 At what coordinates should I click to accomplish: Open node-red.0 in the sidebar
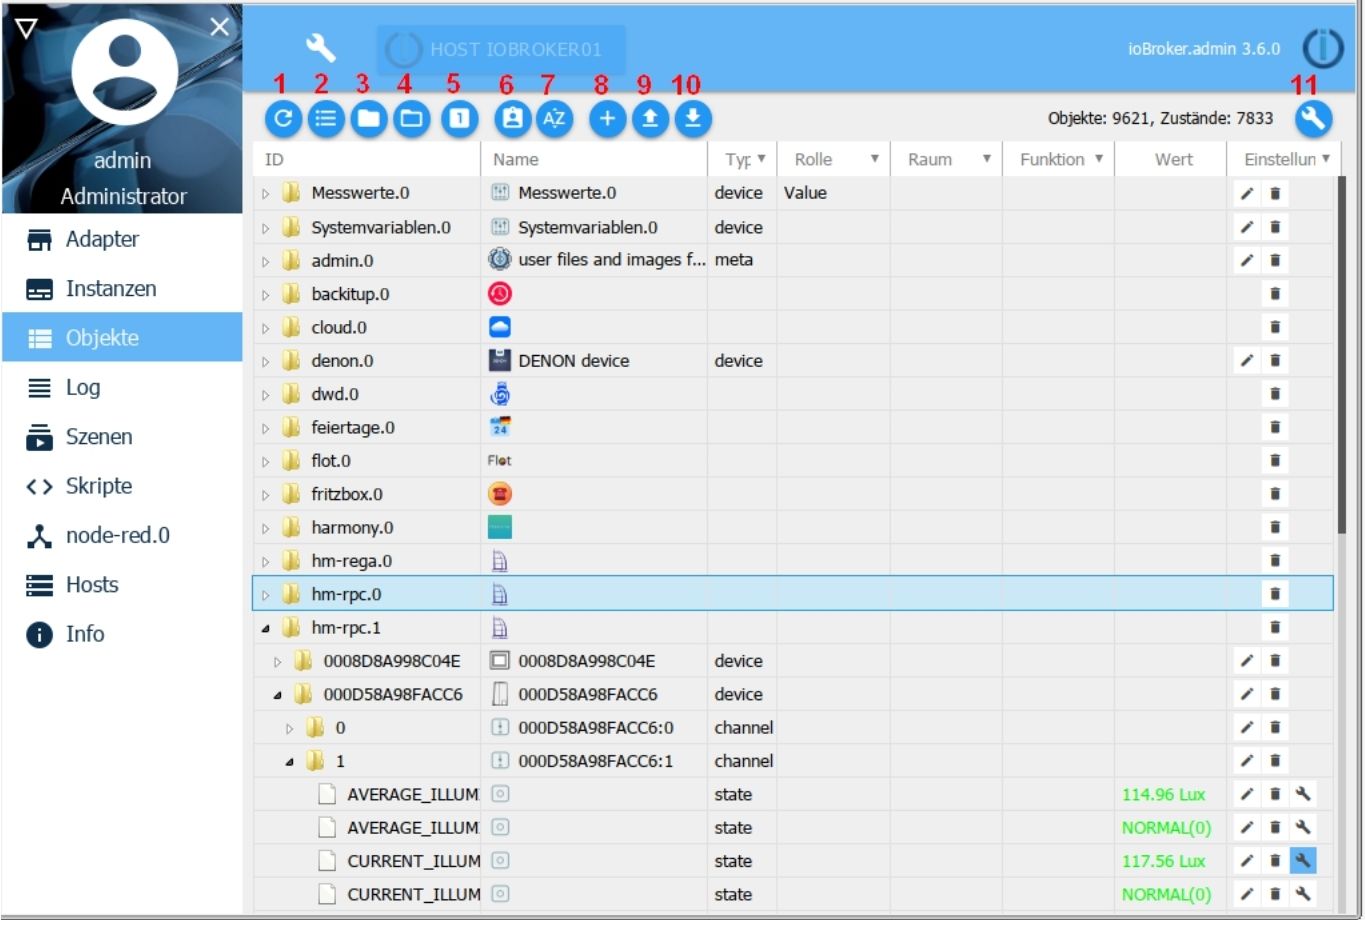122,535
